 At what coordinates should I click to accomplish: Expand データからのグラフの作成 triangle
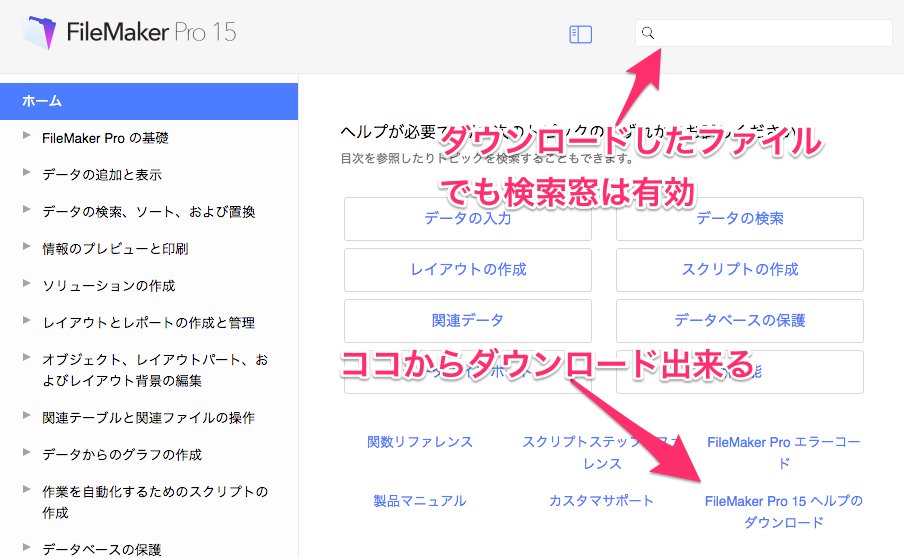click(x=26, y=452)
